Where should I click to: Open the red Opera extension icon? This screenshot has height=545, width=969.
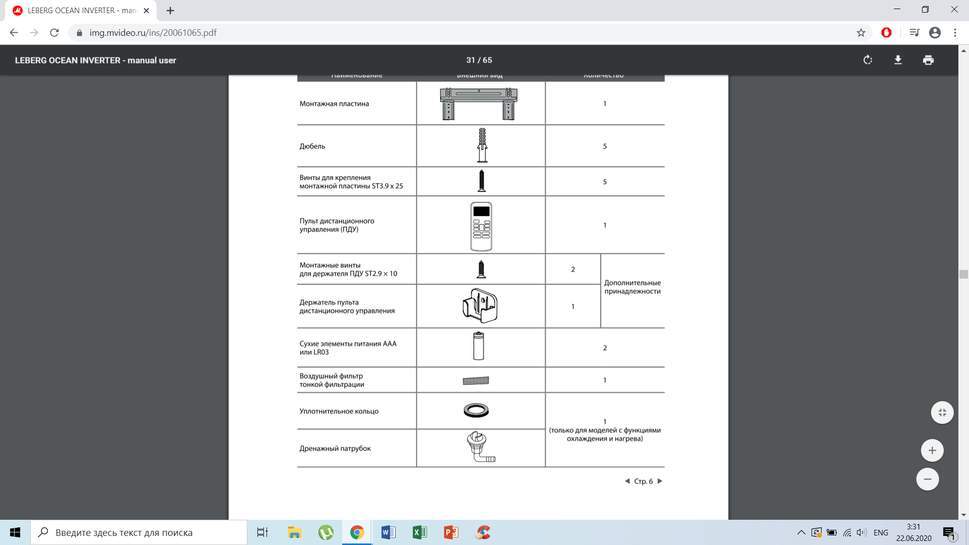(x=886, y=33)
